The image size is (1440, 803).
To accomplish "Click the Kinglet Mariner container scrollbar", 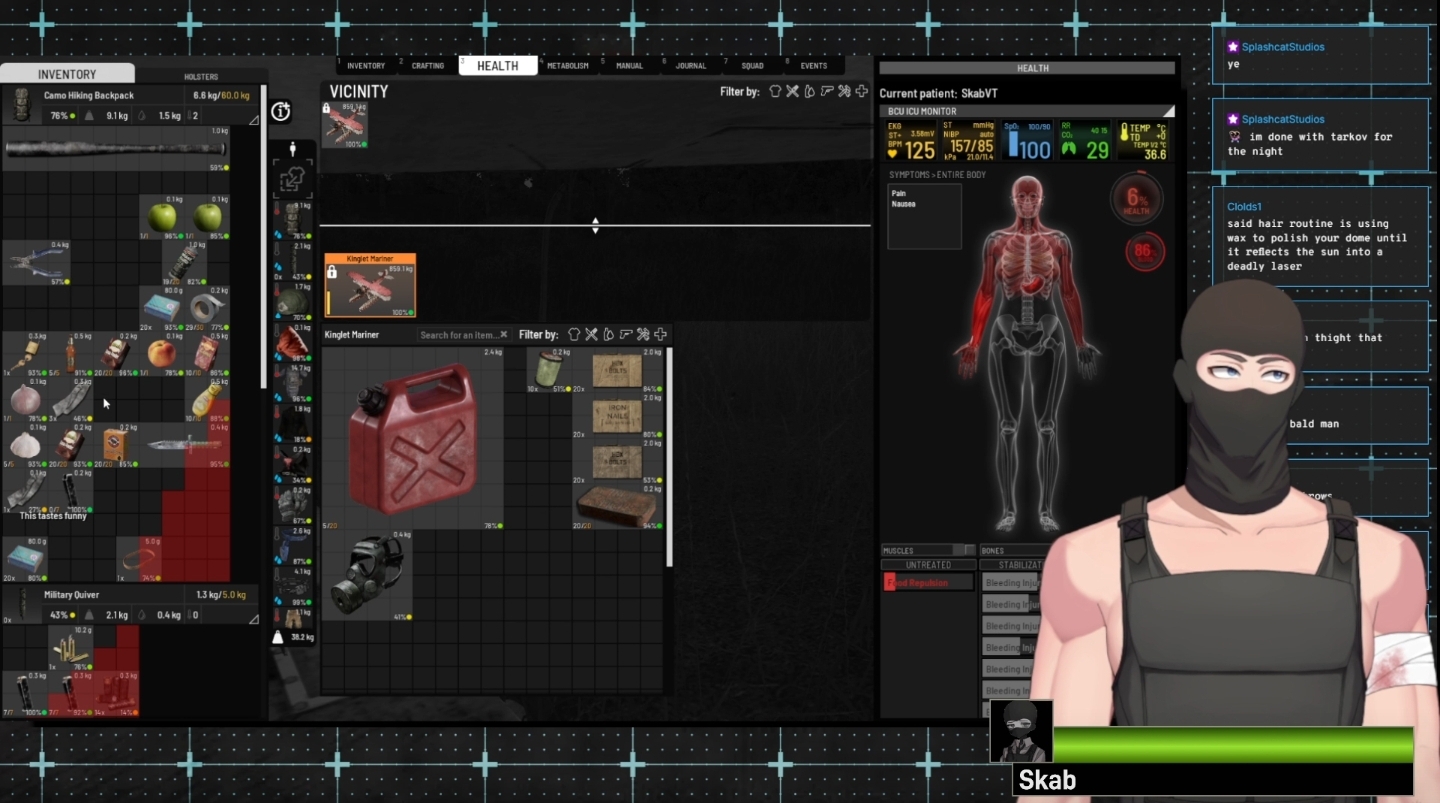I will pos(670,457).
